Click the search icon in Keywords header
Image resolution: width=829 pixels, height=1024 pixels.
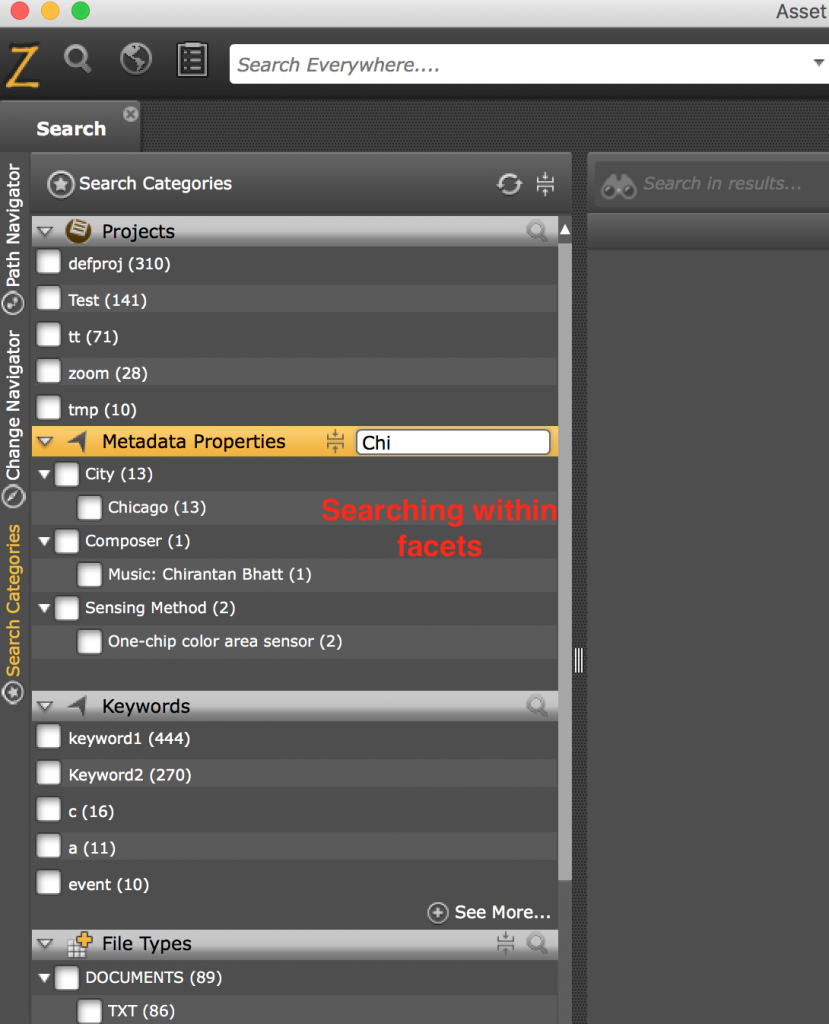tap(537, 706)
